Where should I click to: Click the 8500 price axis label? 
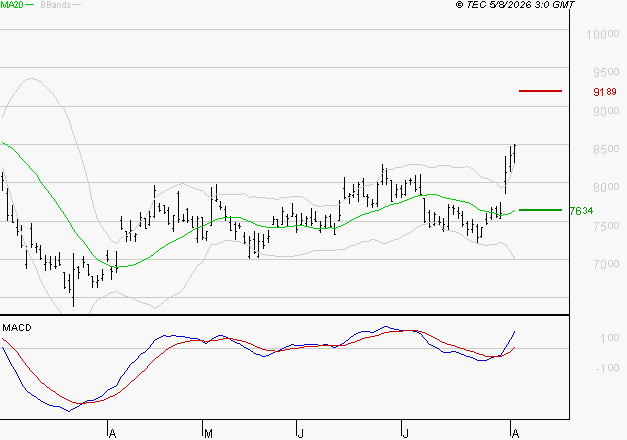(x=606, y=149)
